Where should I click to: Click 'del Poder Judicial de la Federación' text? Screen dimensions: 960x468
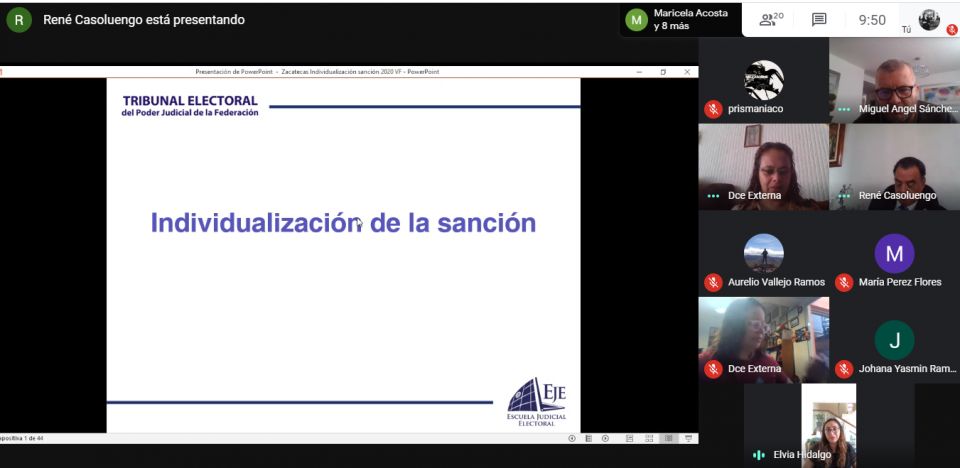pyautogui.click(x=190, y=113)
